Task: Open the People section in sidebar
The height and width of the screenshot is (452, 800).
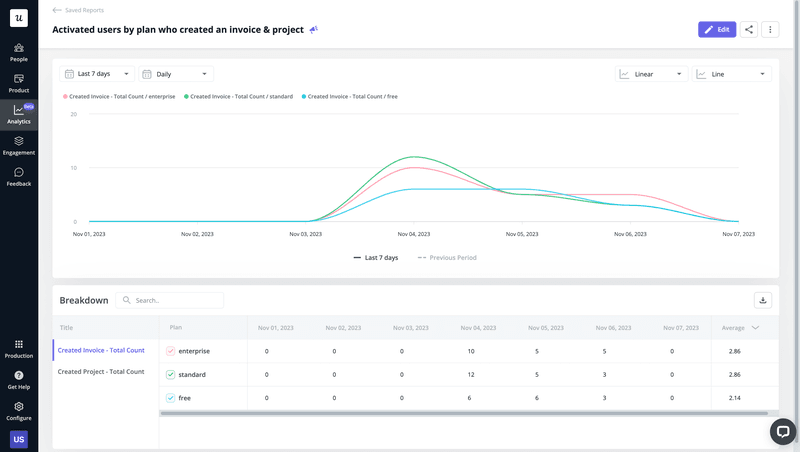Action: [19, 52]
